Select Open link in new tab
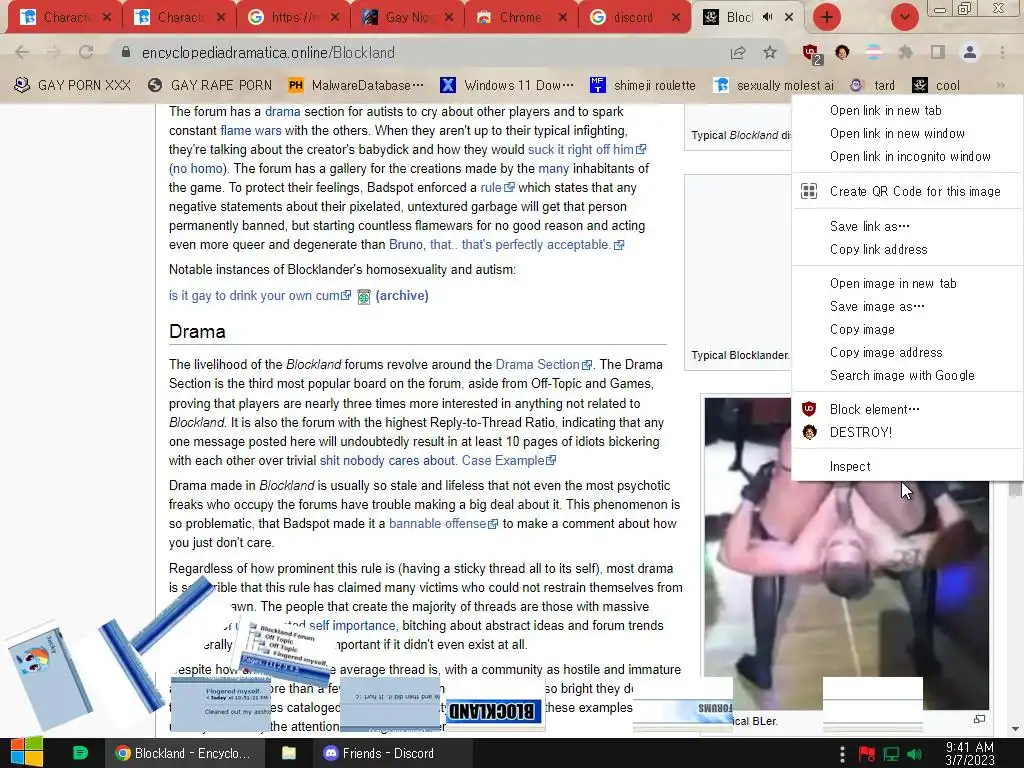The width and height of the screenshot is (1024, 768). 886,110
